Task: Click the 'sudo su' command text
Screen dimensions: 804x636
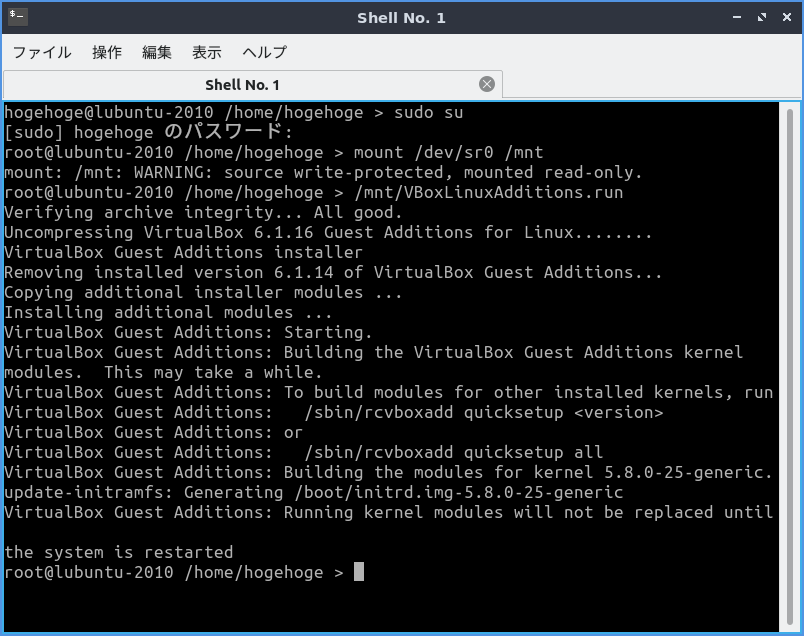Action: (x=428, y=112)
